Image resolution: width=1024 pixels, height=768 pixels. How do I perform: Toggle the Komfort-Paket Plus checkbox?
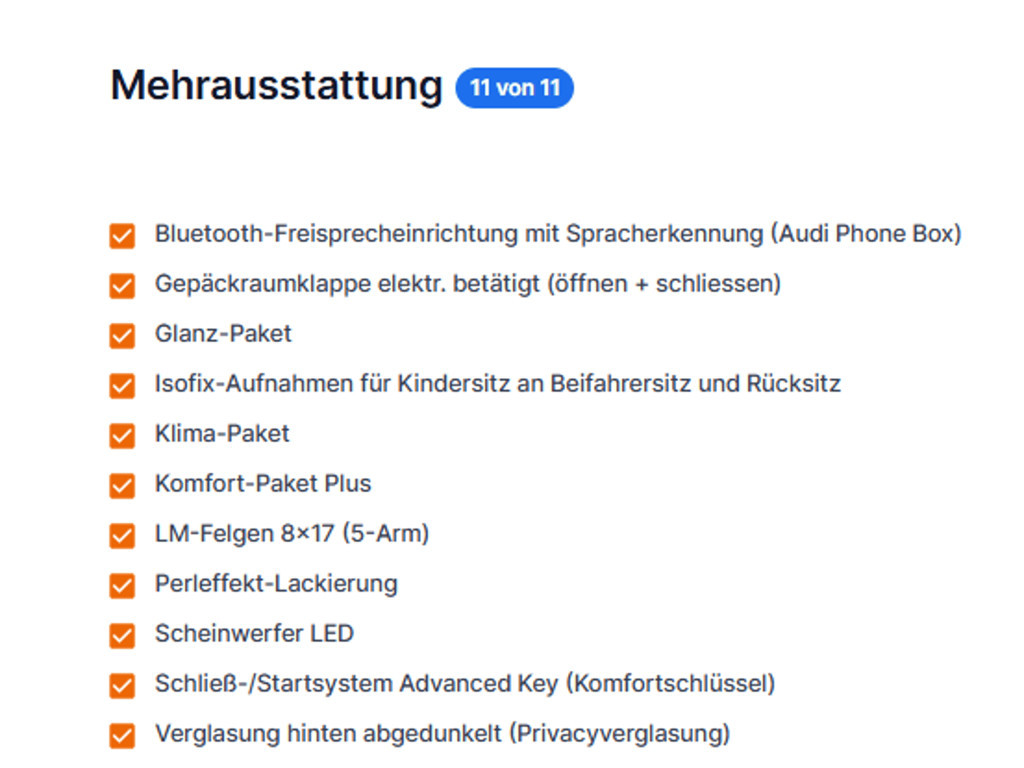coord(122,485)
